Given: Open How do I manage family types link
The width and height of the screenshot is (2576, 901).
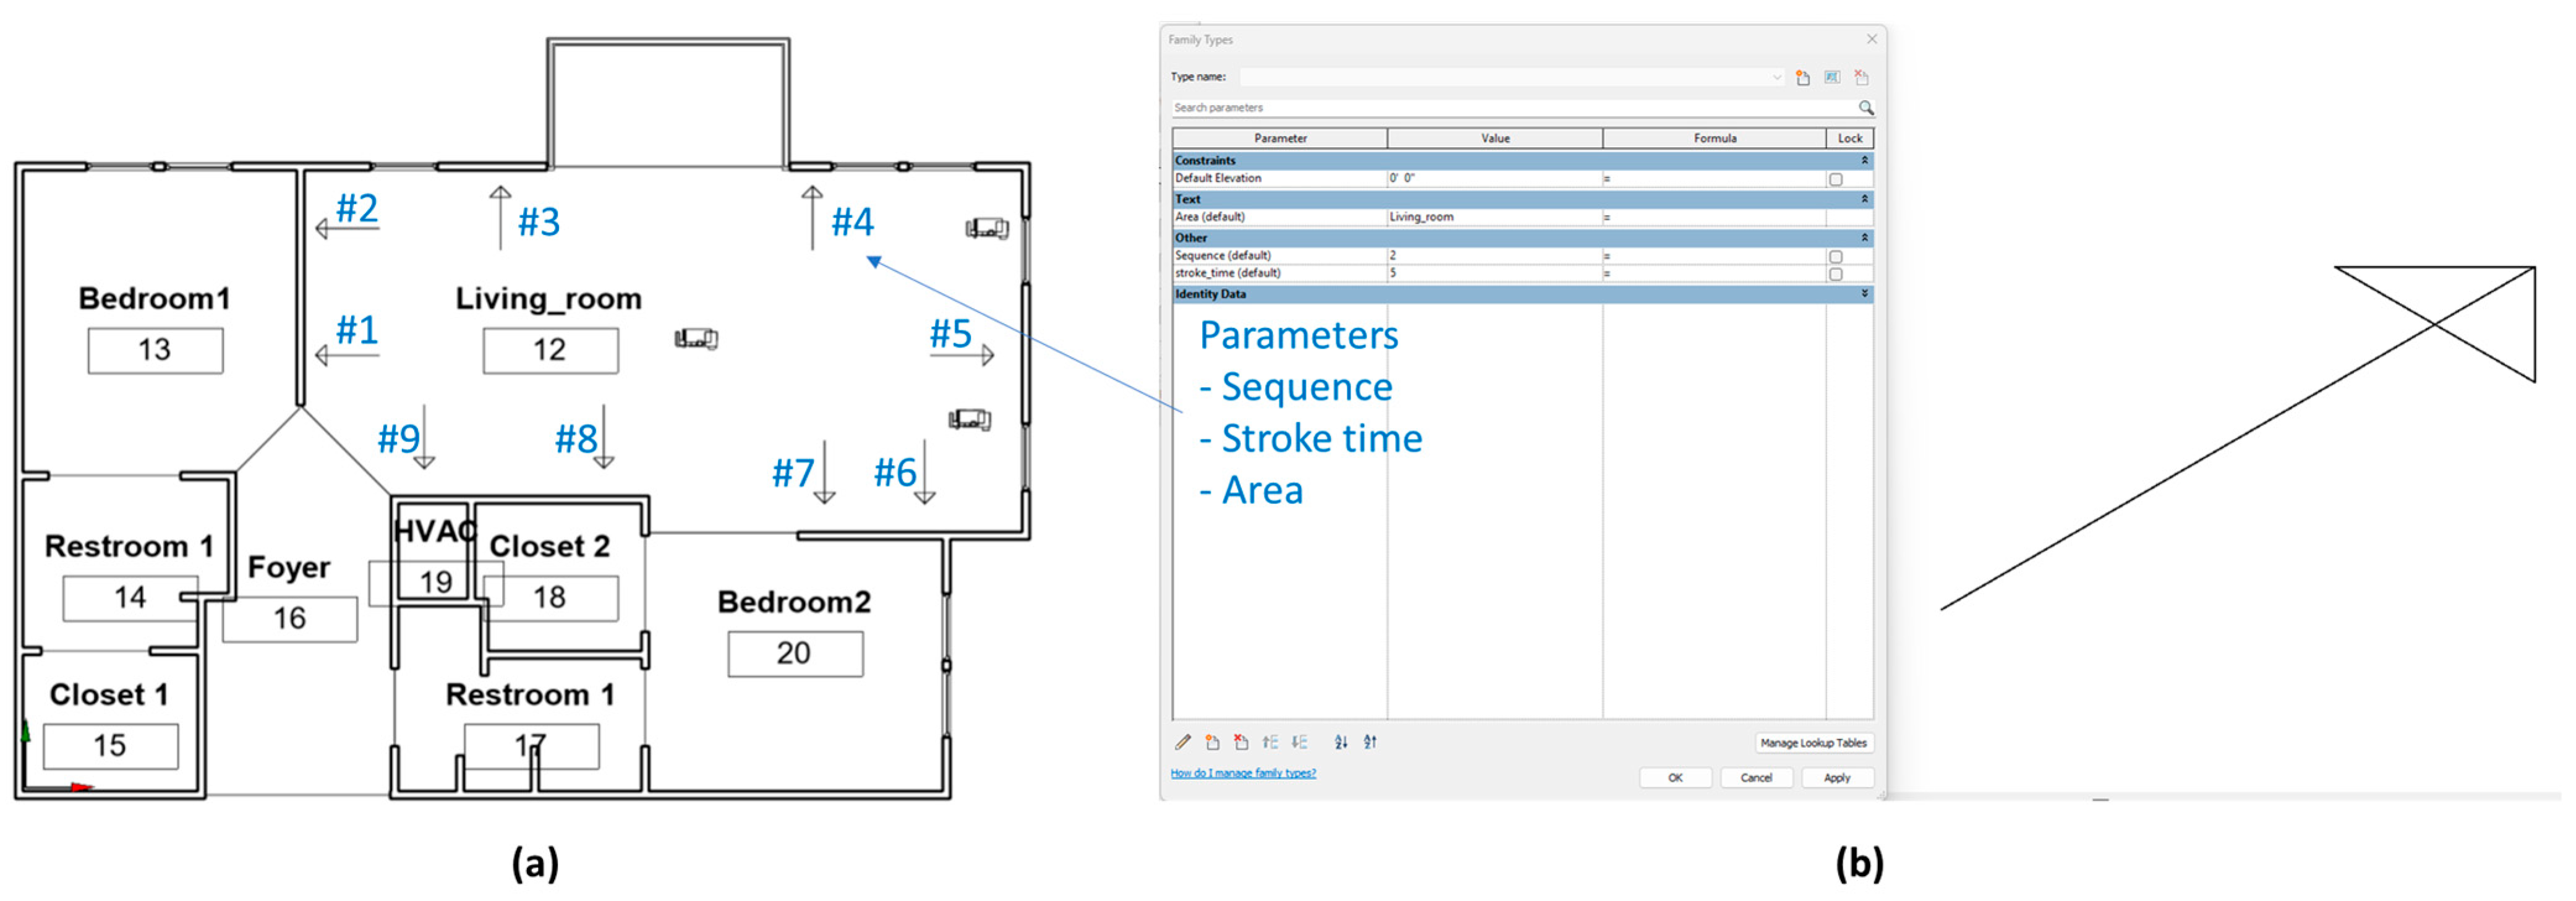Looking at the screenshot, I should (1243, 773).
